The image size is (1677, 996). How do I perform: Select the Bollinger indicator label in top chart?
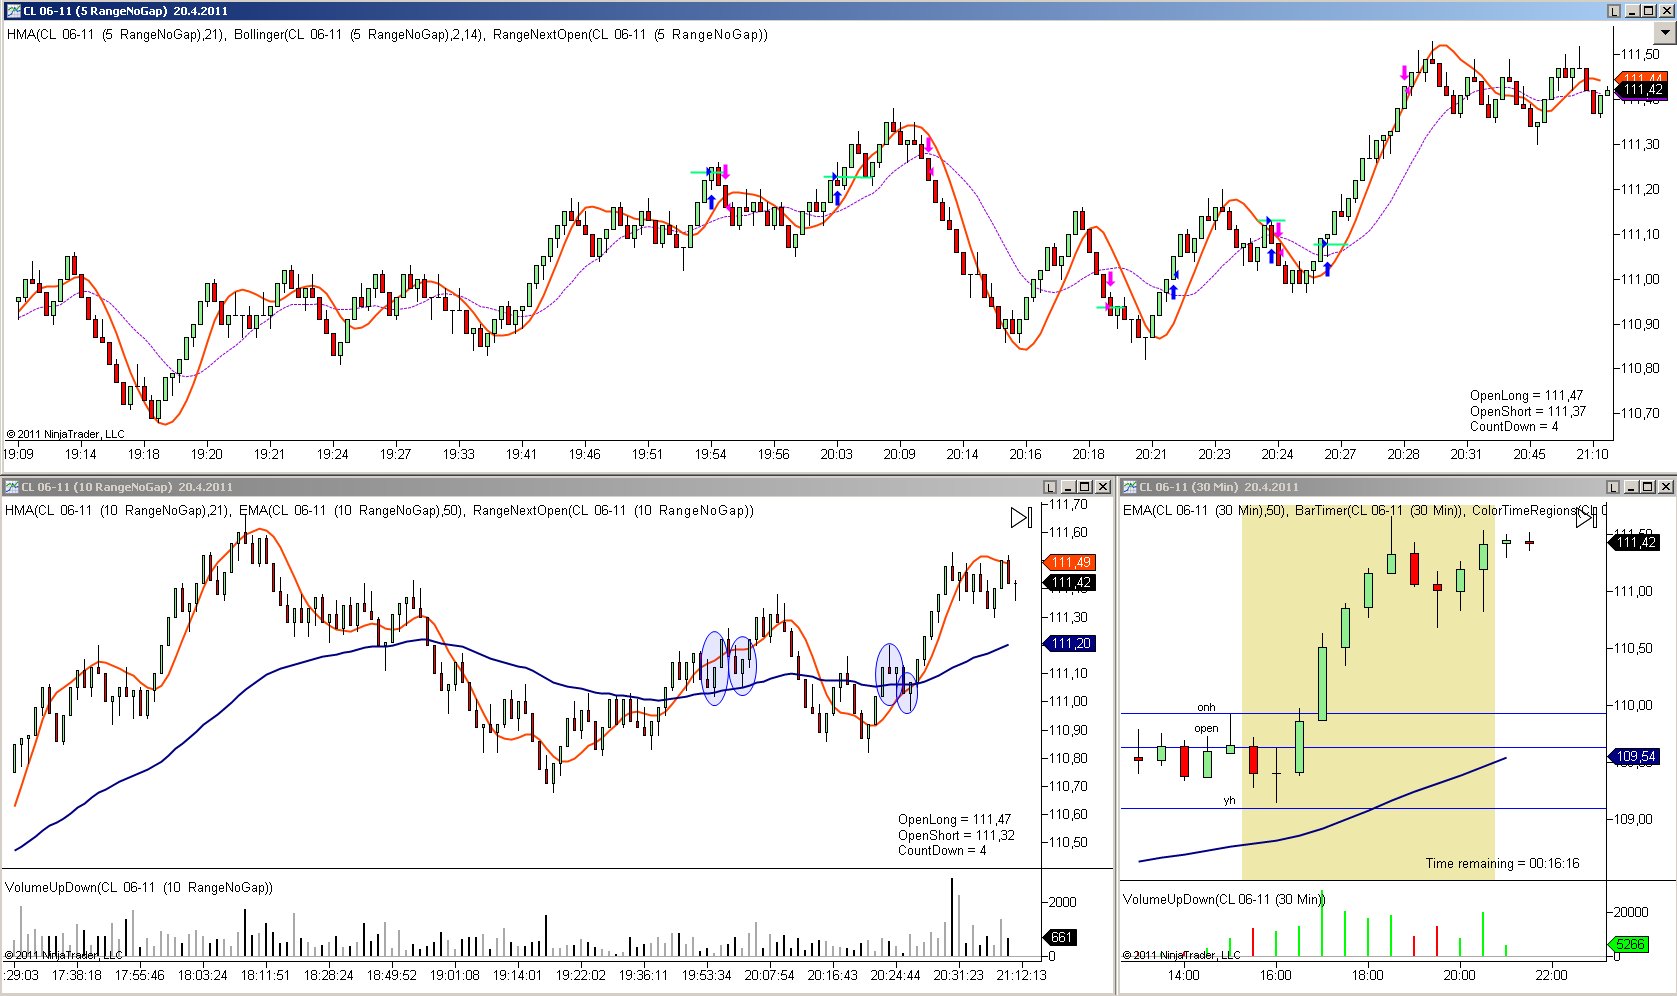(359, 34)
